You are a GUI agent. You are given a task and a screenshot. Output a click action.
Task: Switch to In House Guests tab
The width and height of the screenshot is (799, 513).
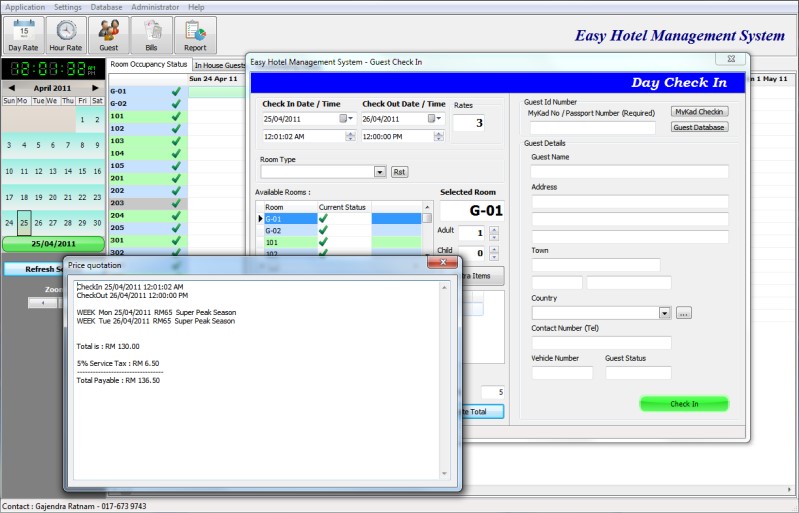pyautogui.click(x=219, y=65)
